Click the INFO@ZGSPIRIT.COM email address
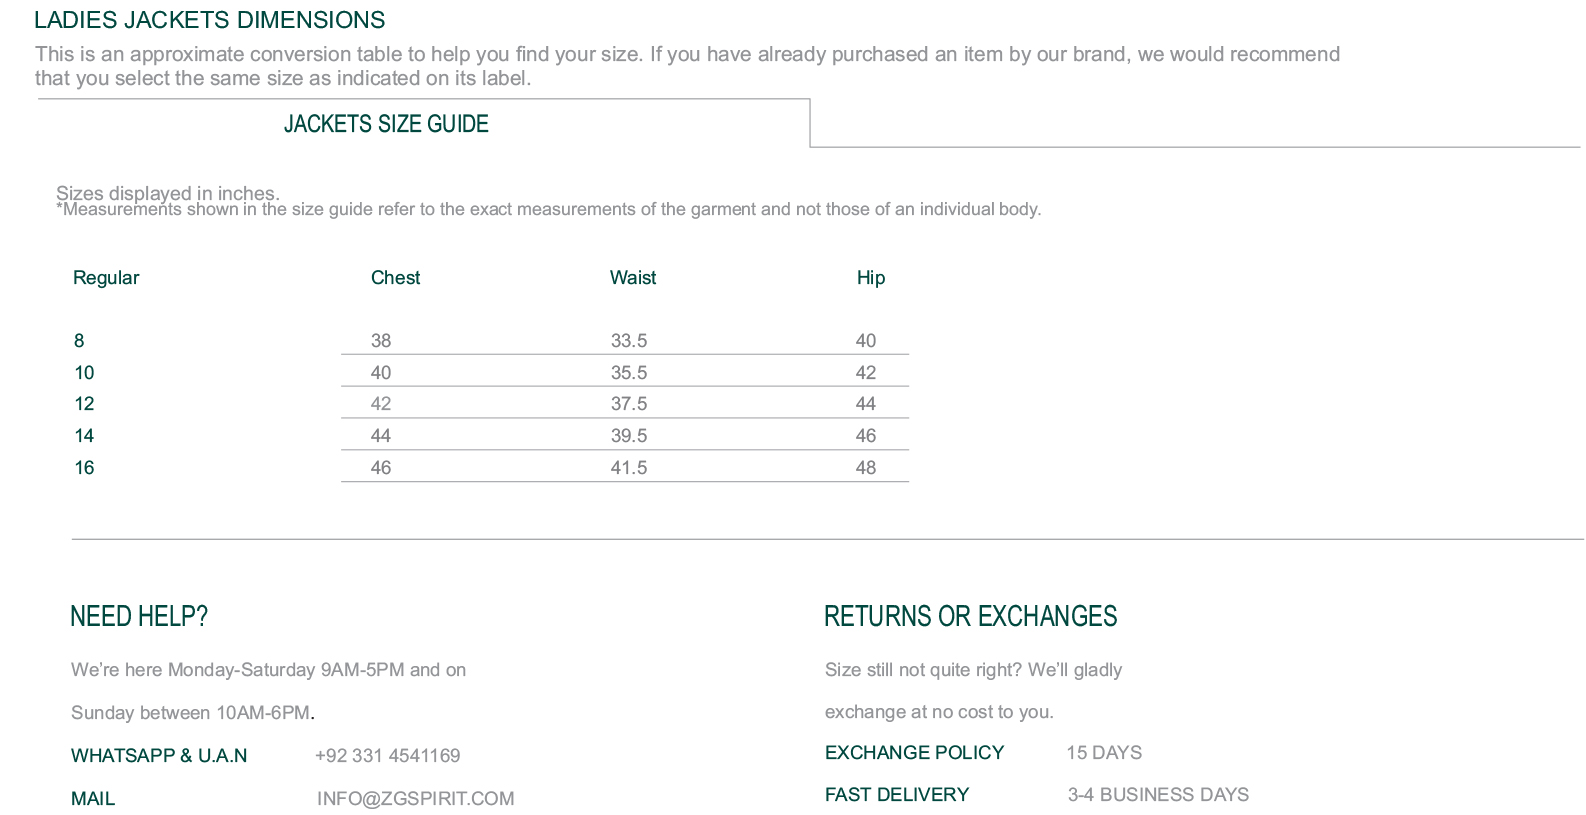The width and height of the screenshot is (1586, 815). (x=415, y=799)
